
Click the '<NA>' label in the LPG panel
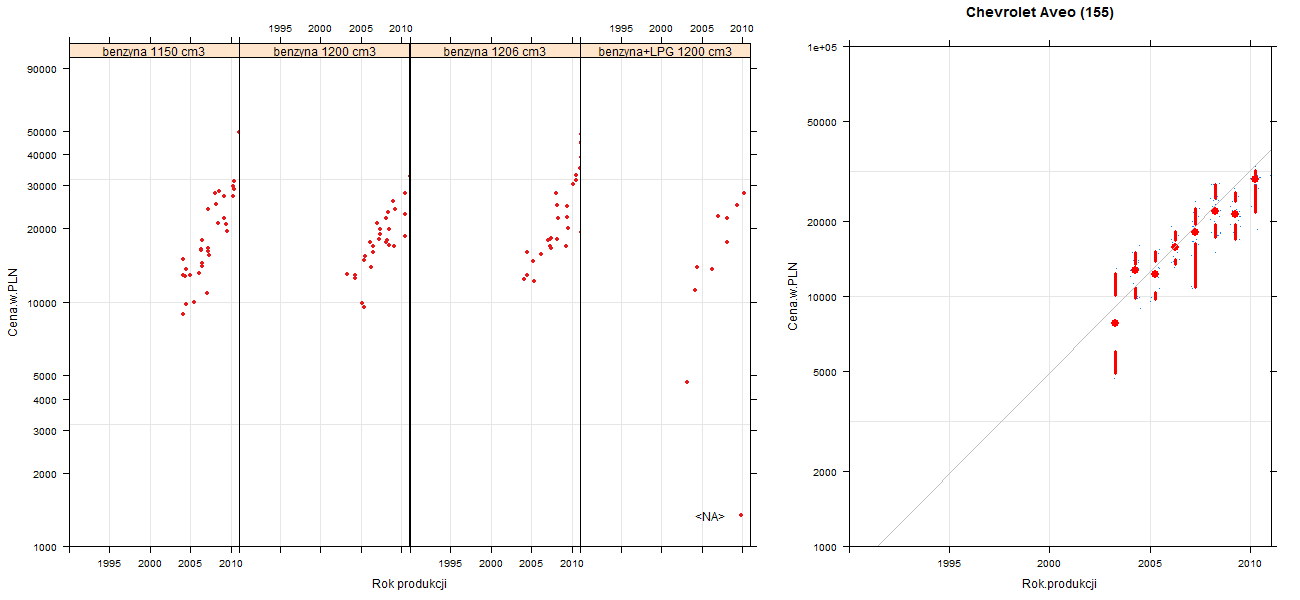(x=709, y=517)
